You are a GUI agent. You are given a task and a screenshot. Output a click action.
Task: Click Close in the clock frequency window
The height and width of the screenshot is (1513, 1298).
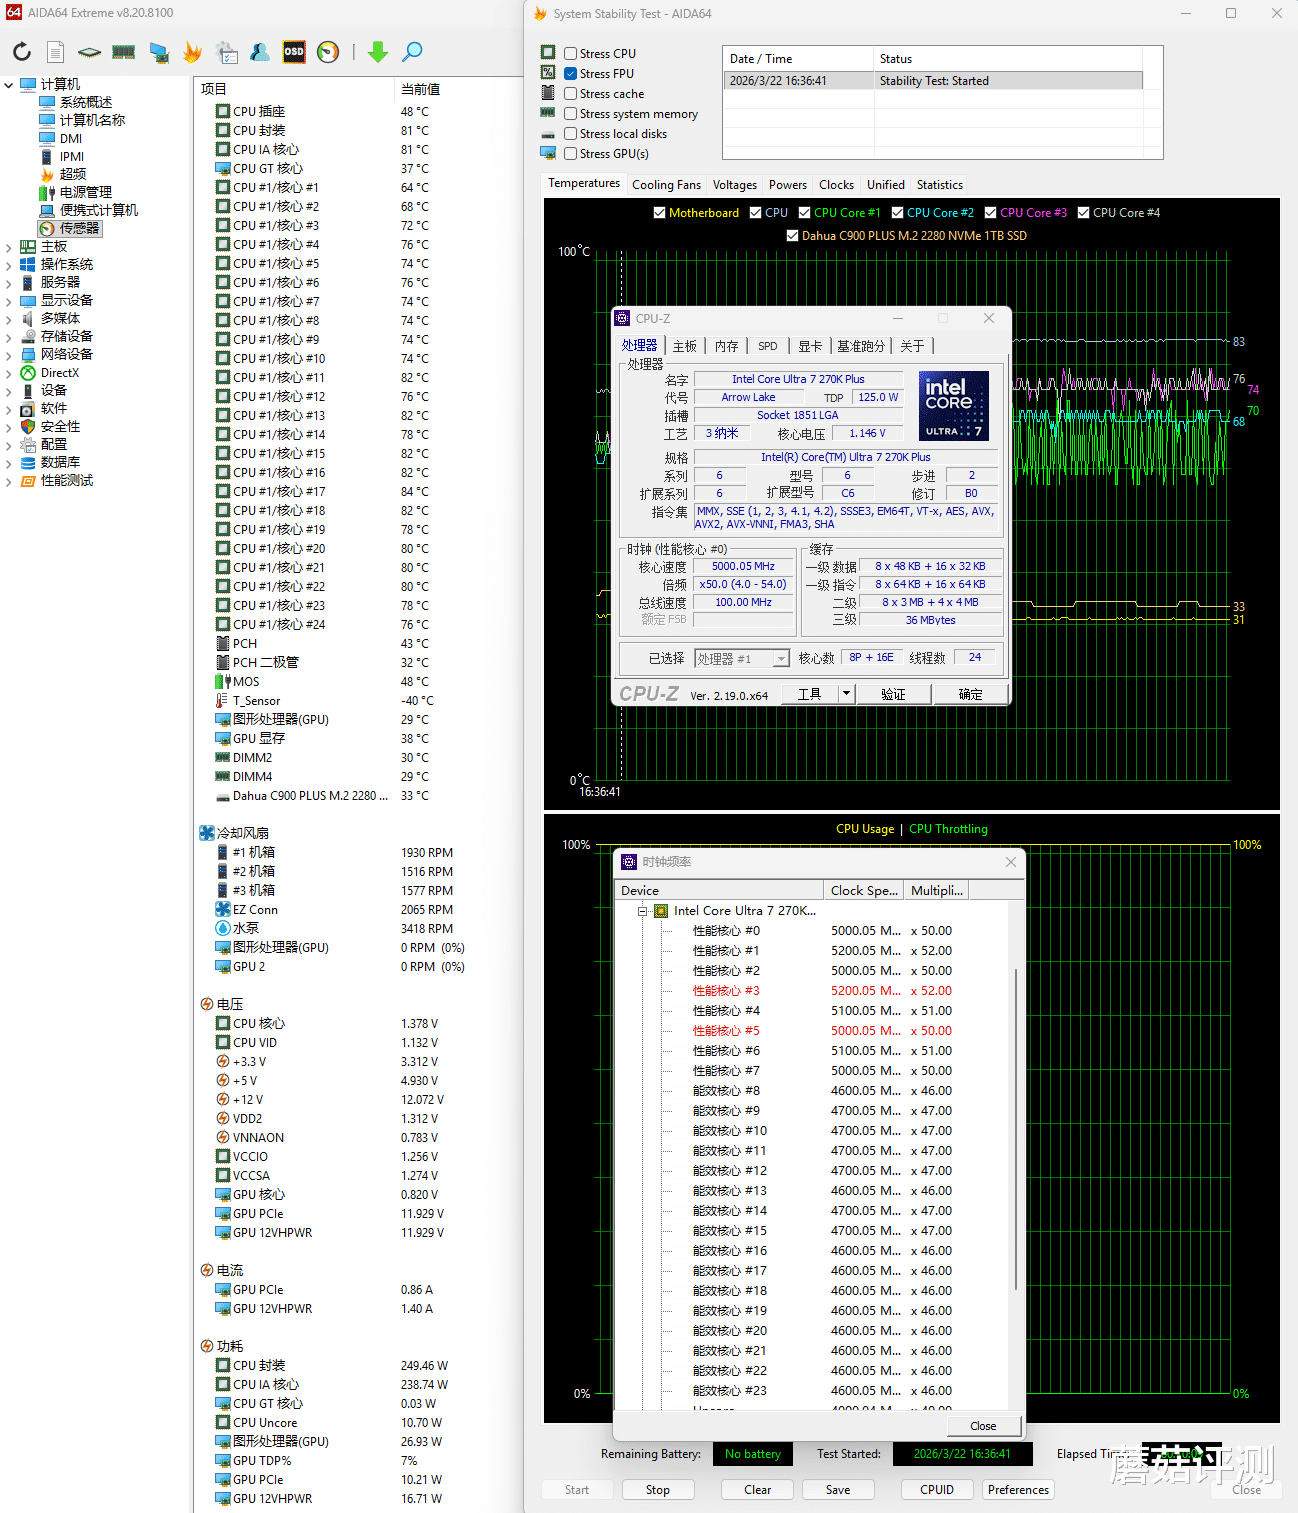point(983,1426)
